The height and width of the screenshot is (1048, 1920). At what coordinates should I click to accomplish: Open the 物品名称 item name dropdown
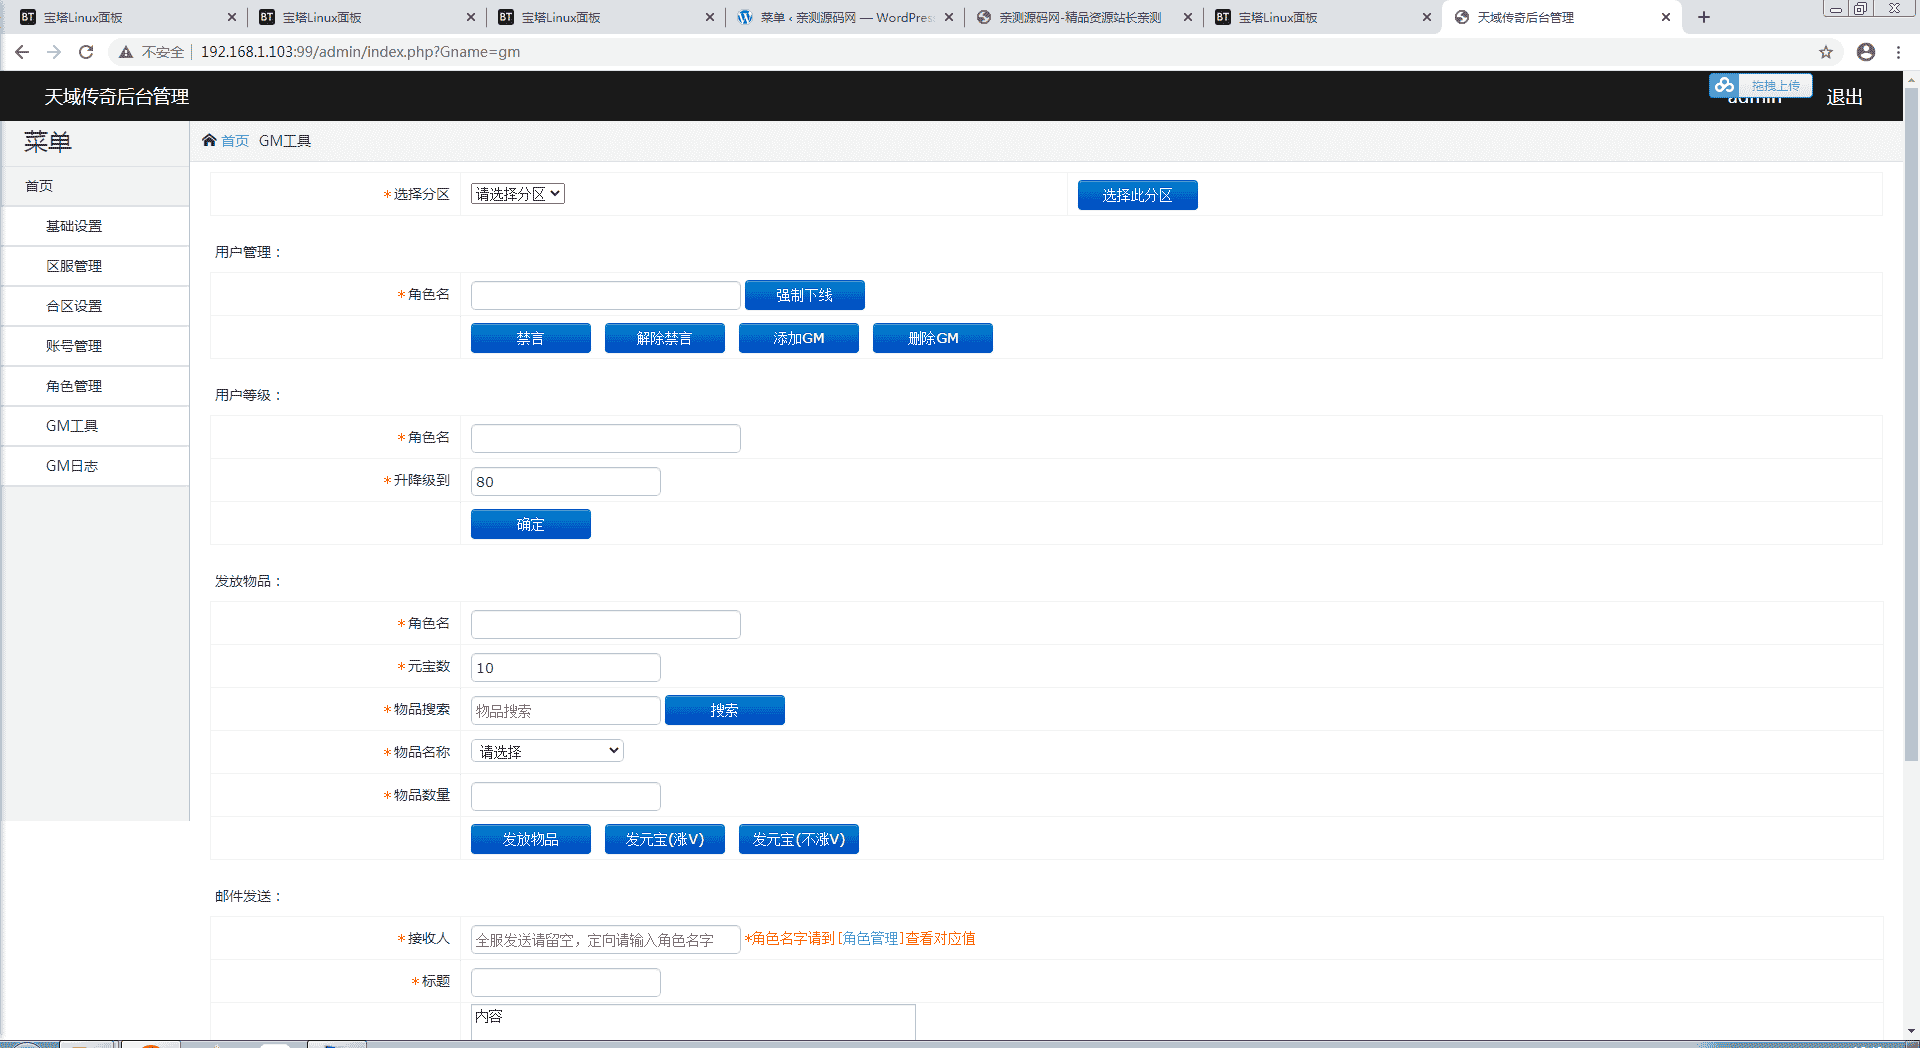click(x=547, y=751)
